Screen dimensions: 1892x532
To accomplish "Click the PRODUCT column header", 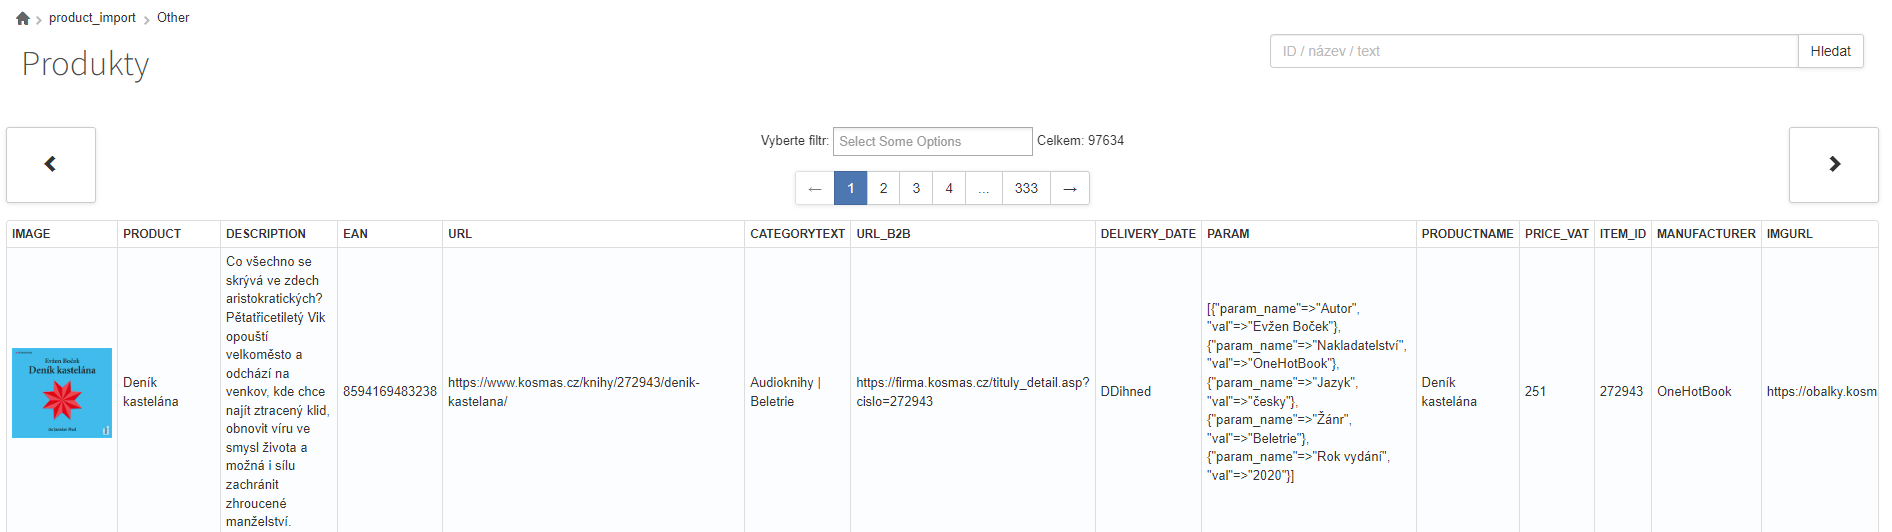I will (x=152, y=234).
